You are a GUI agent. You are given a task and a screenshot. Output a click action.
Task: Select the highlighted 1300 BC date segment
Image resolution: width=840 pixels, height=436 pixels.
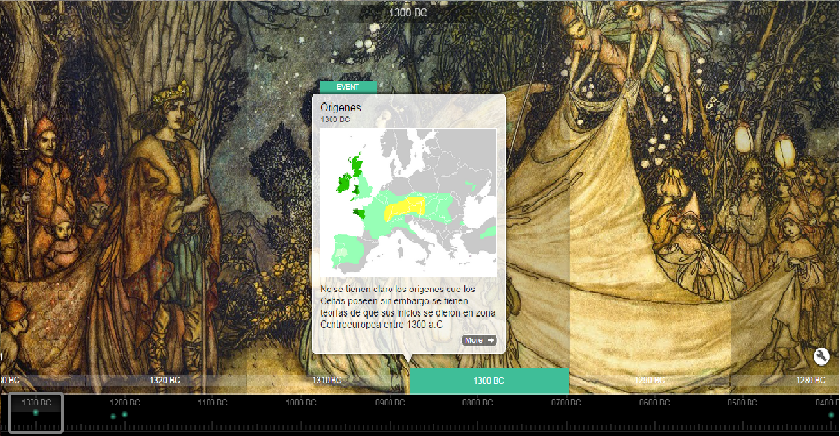pos(489,380)
